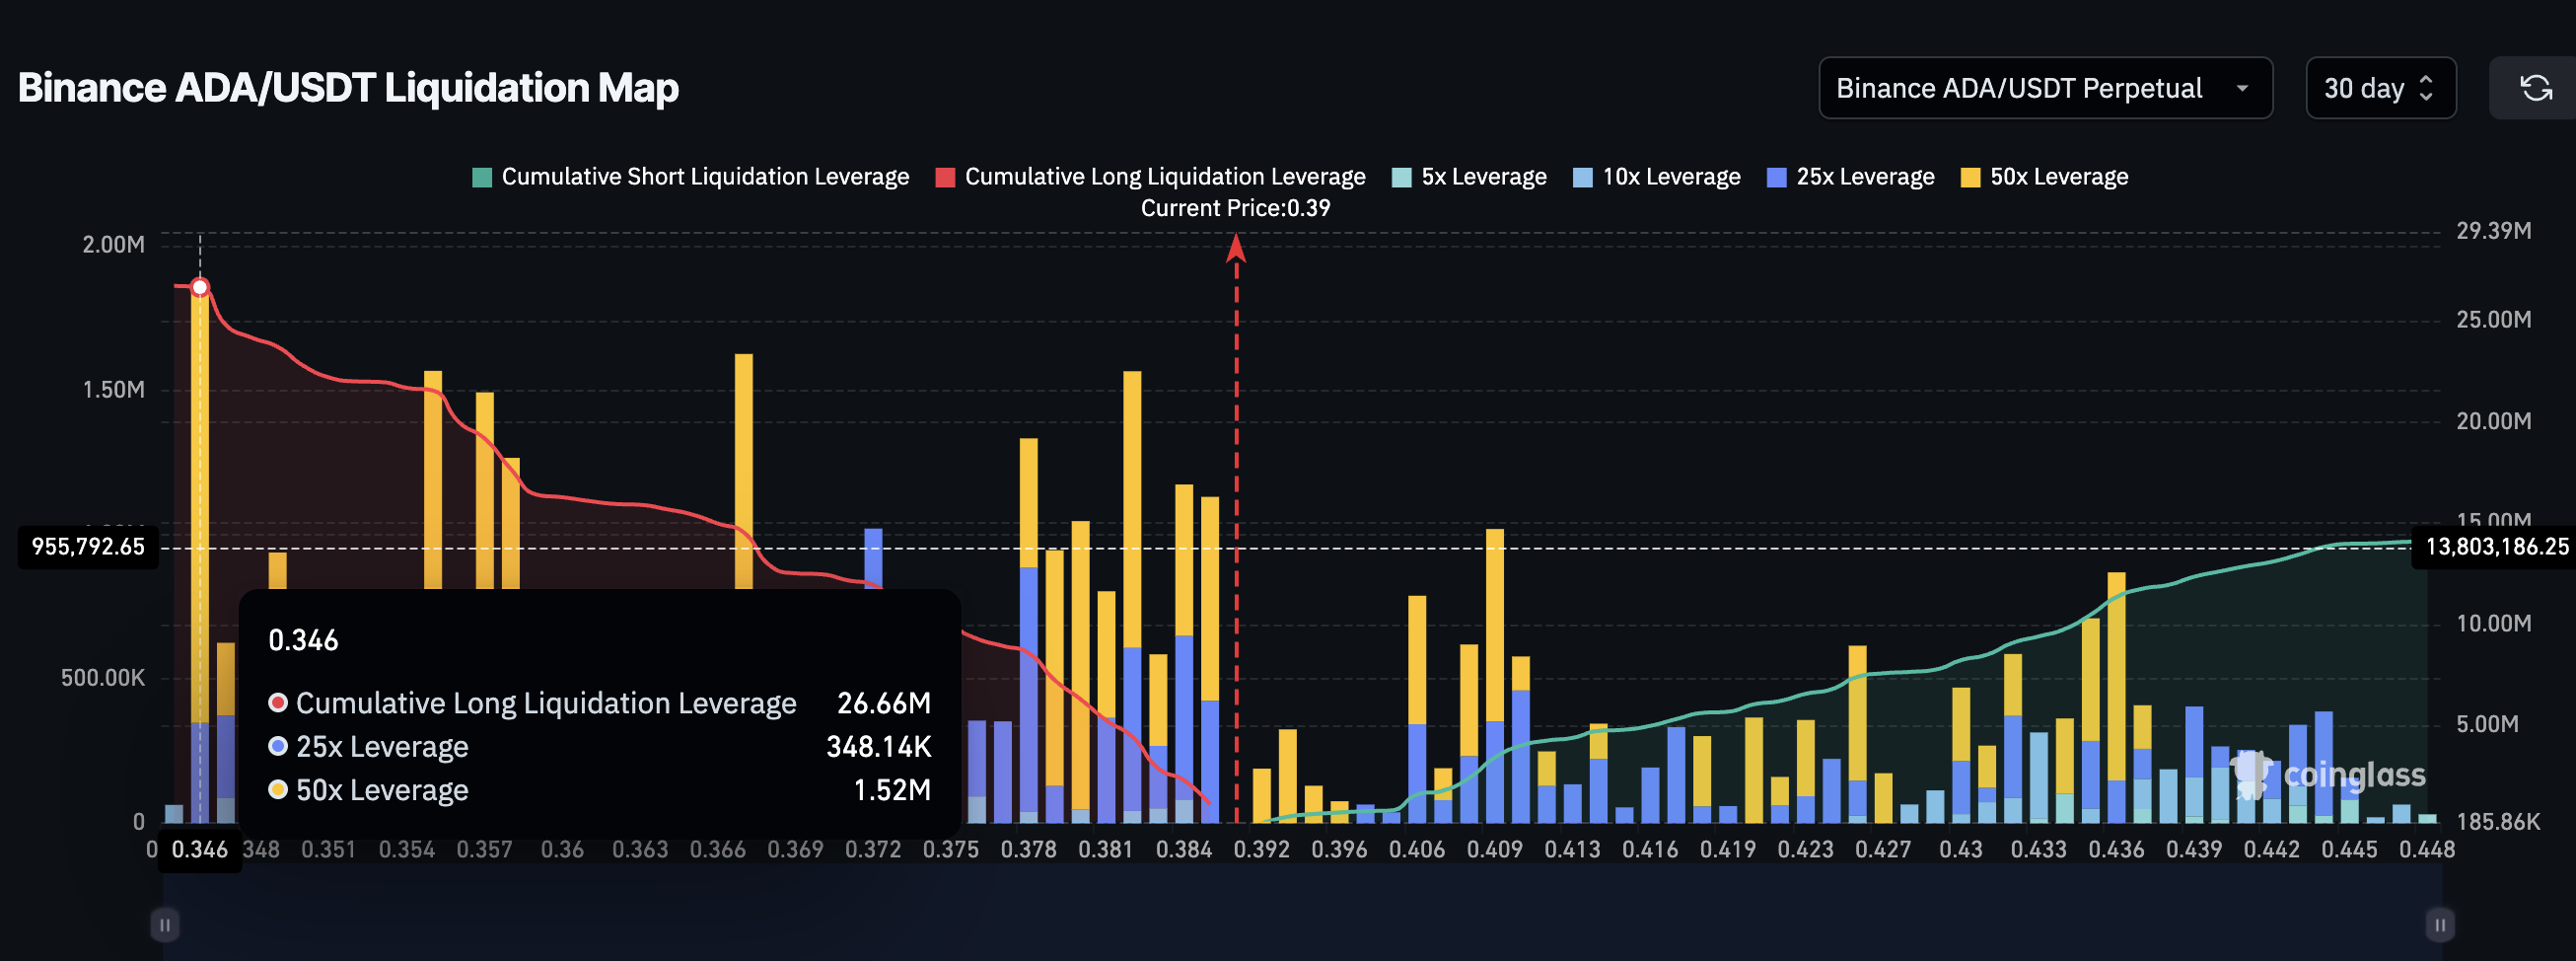
Task: Click the yellow square beside 50x Leverage legend
Action: (1969, 176)
